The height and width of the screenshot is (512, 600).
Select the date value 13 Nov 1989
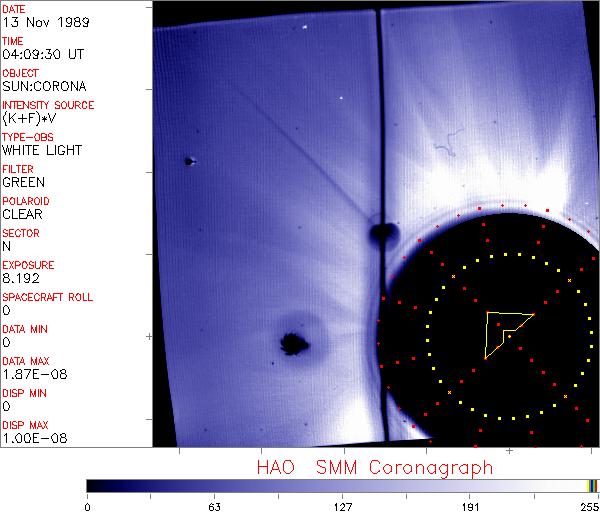click(x=46, y=22)
